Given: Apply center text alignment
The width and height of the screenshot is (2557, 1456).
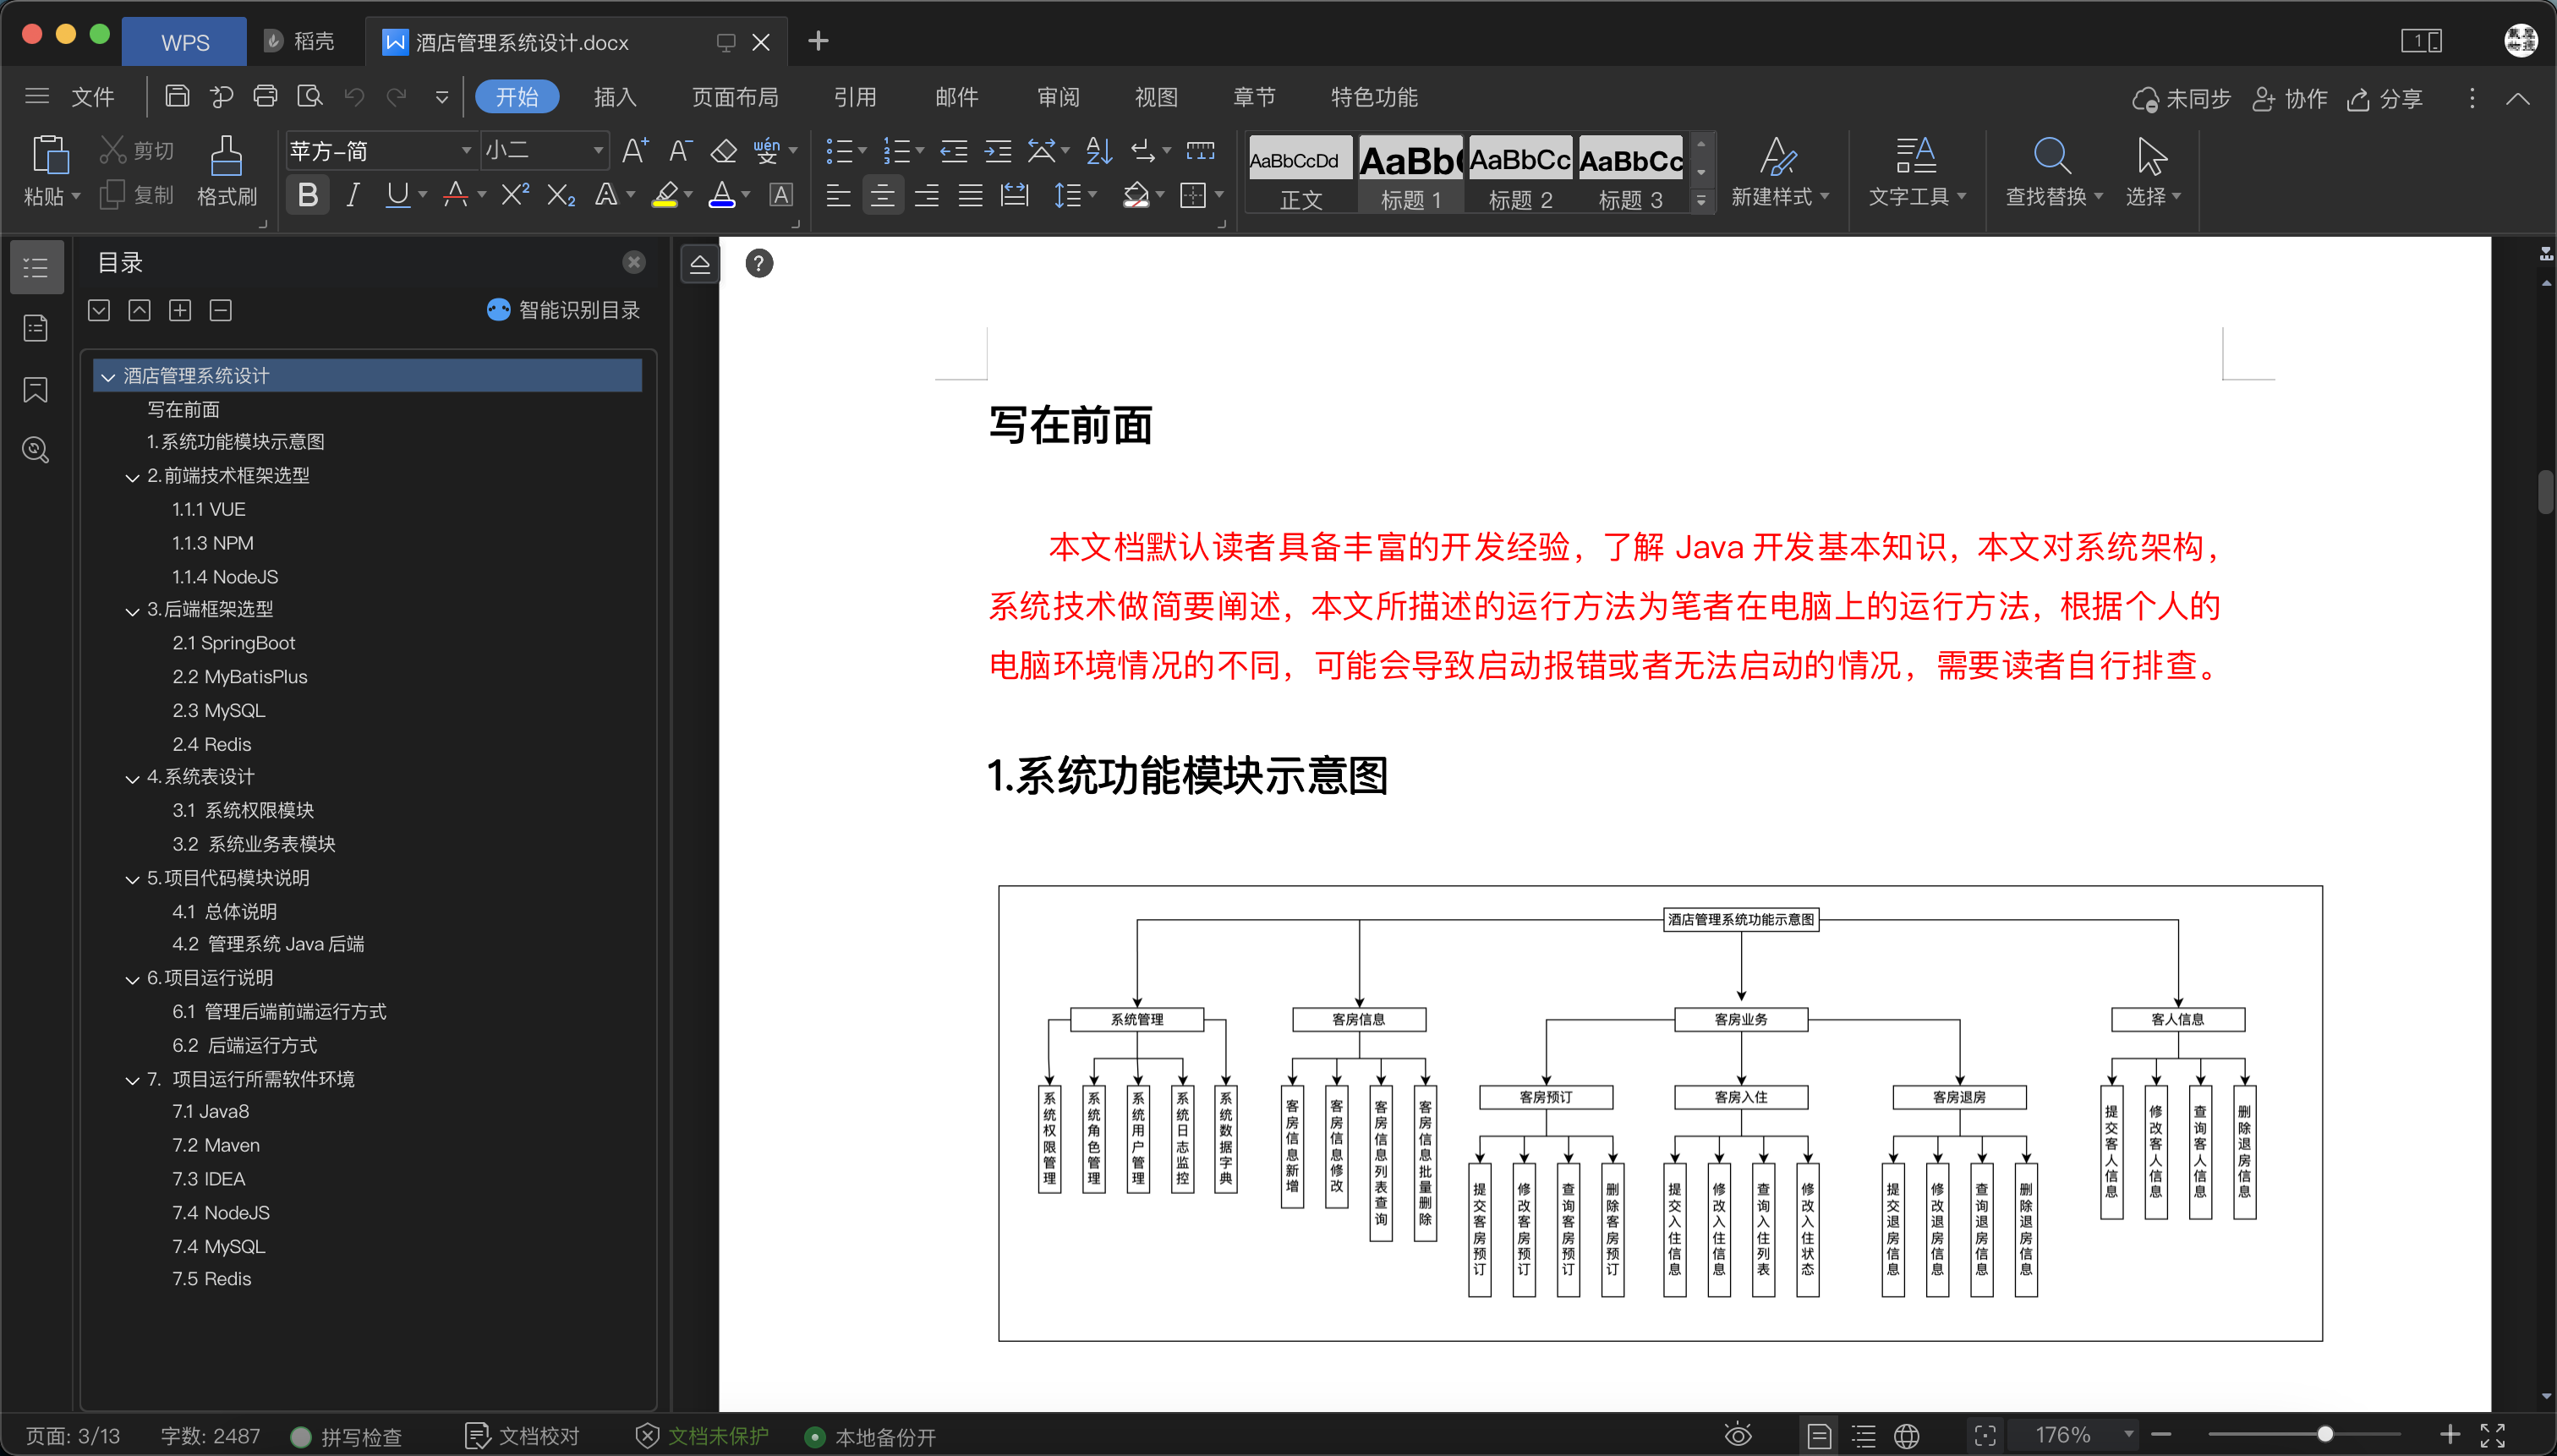Looking at the screenshot, I should 882,195.
